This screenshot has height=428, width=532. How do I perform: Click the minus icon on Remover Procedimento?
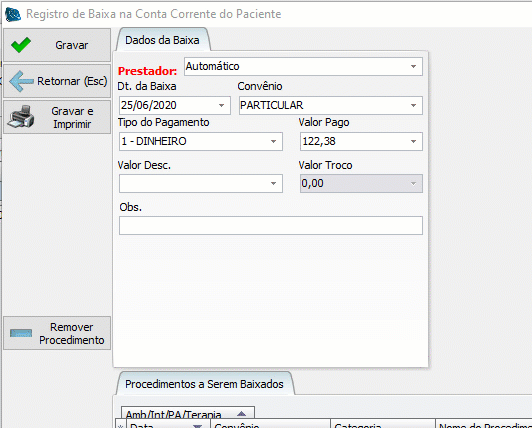pyautogui.click(x=21, y=333)
